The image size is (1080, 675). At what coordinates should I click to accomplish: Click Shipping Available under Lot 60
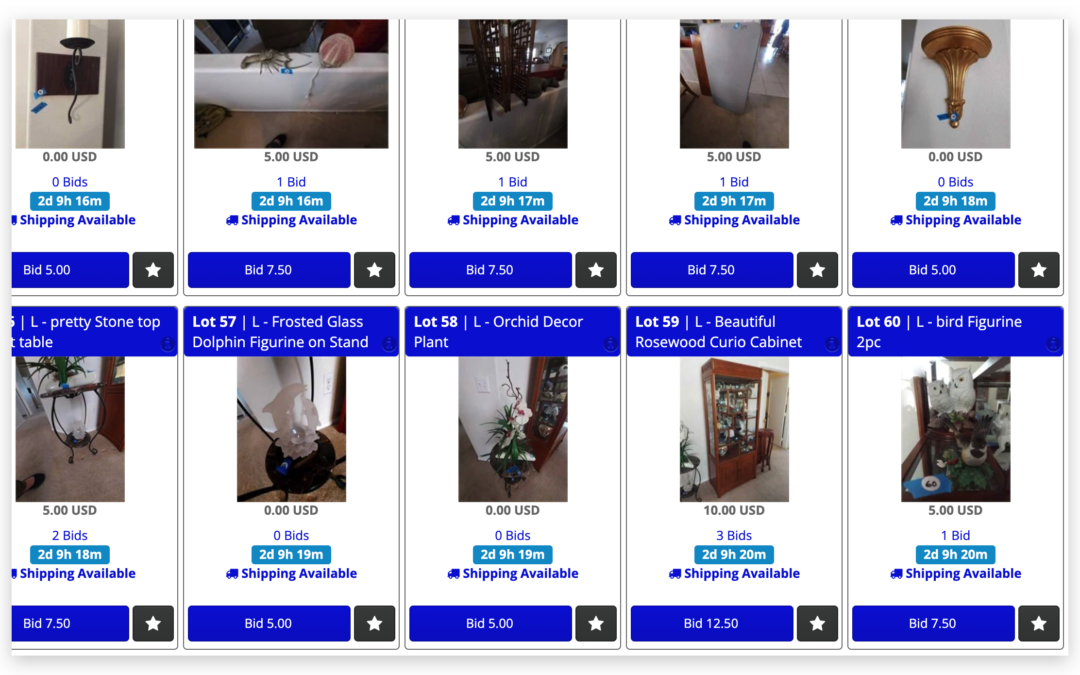(955, 573)
